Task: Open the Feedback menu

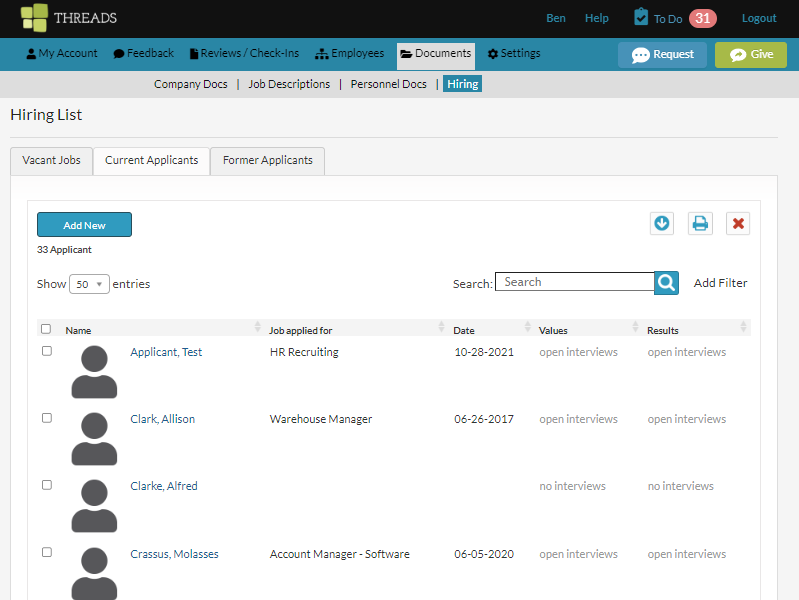Action: coord(144,54)
